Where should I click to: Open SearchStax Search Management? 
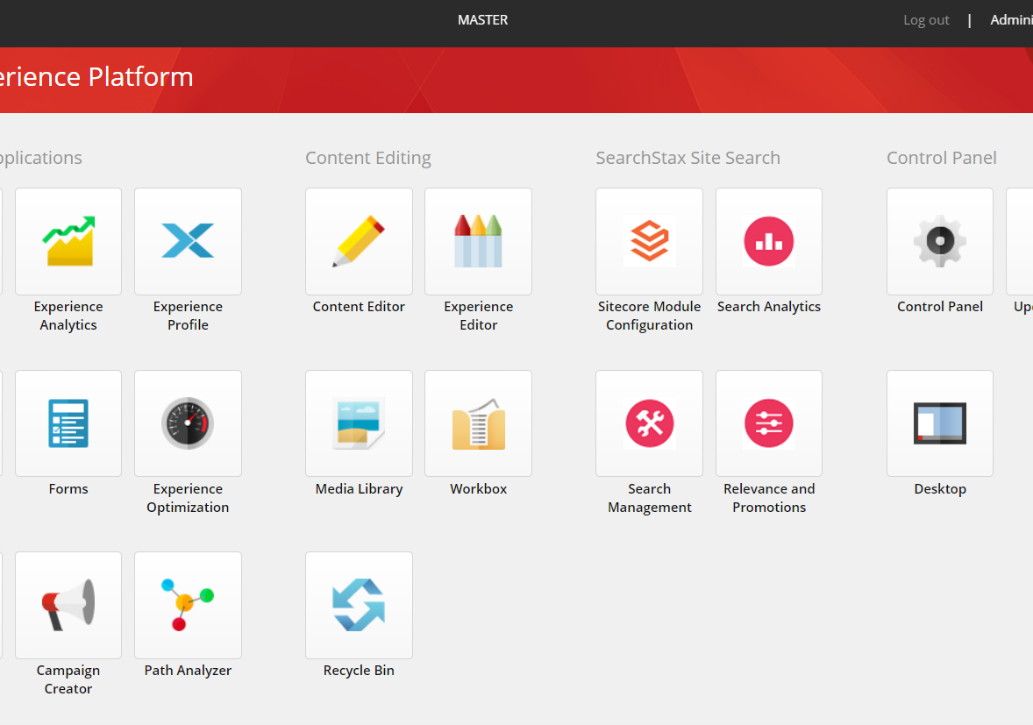pos(649,423)
